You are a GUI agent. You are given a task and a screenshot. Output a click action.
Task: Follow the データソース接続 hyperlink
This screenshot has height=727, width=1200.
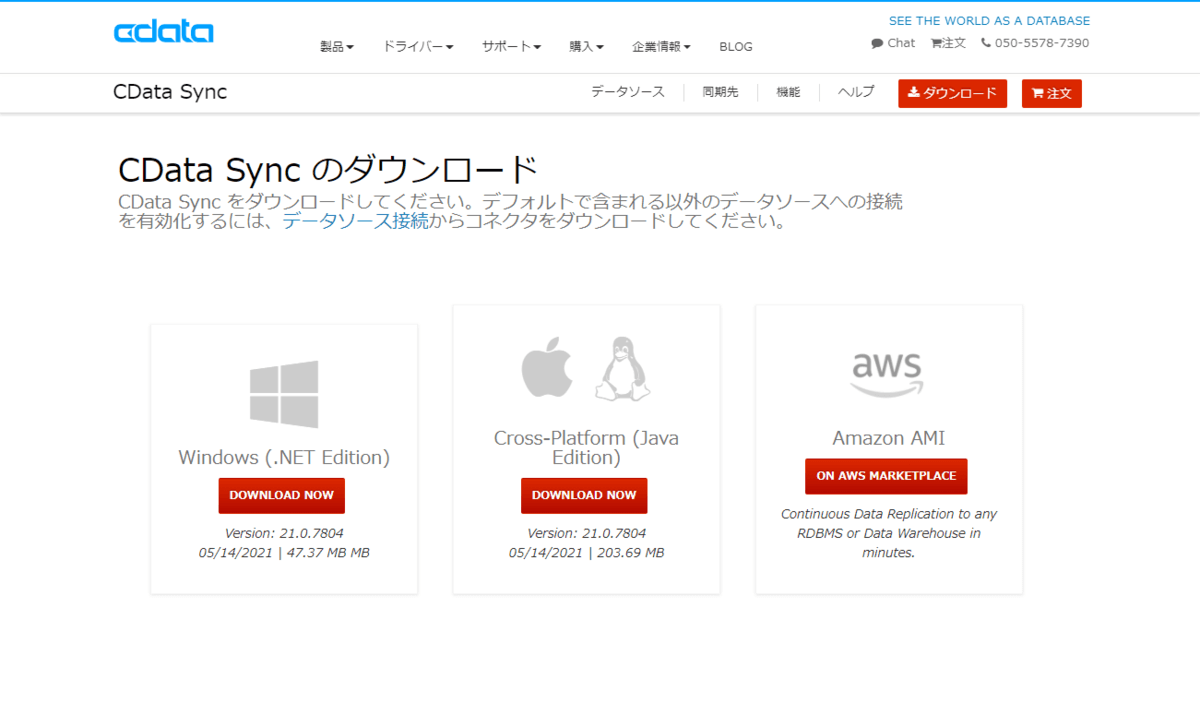click(x=355, y=221)
